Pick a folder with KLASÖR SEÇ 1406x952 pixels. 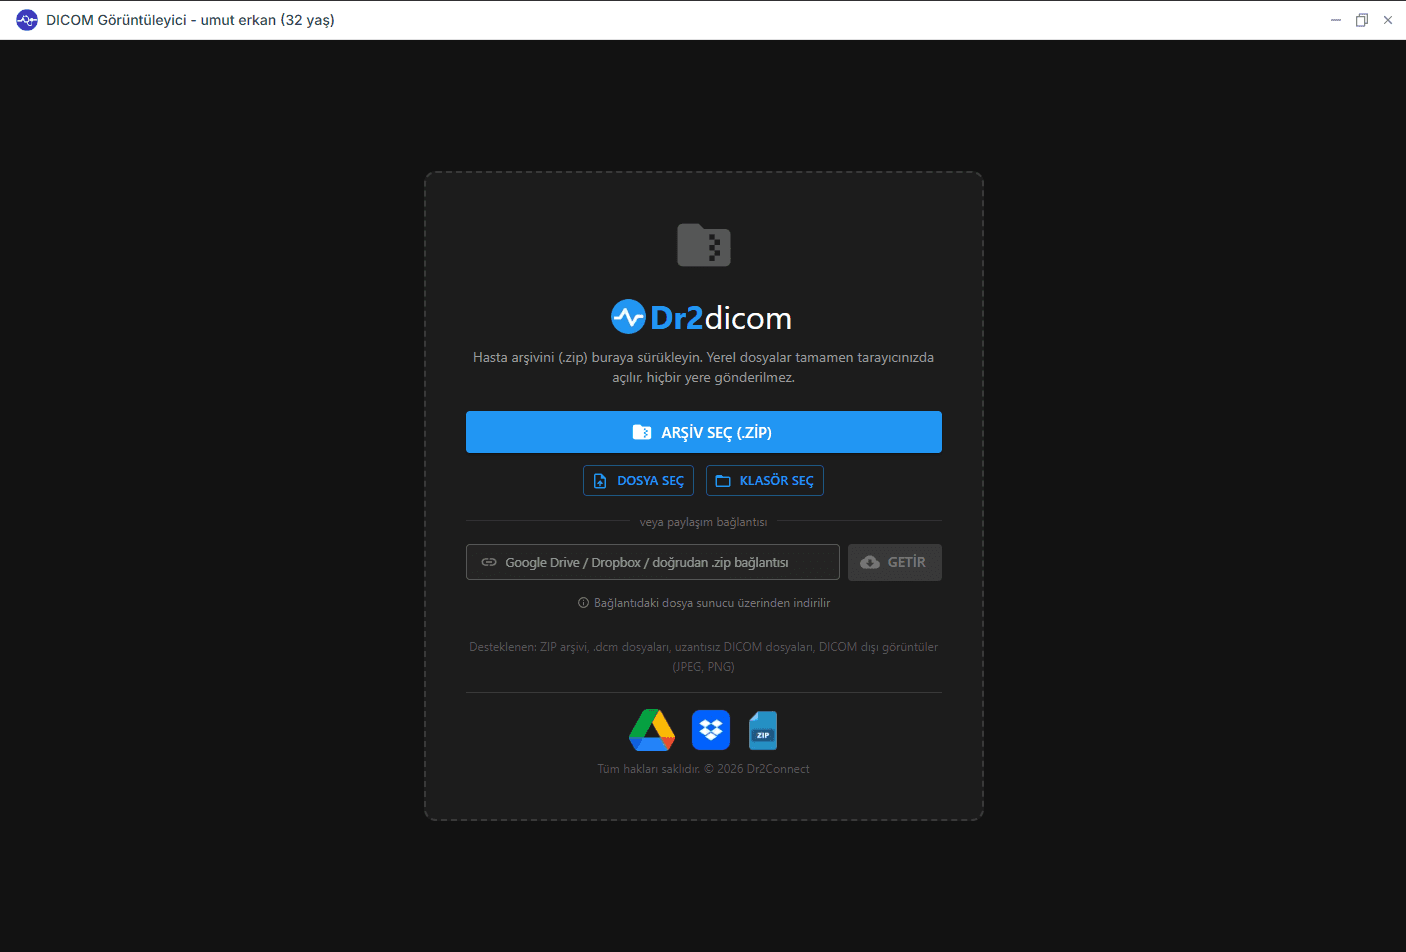coord(765,481)
